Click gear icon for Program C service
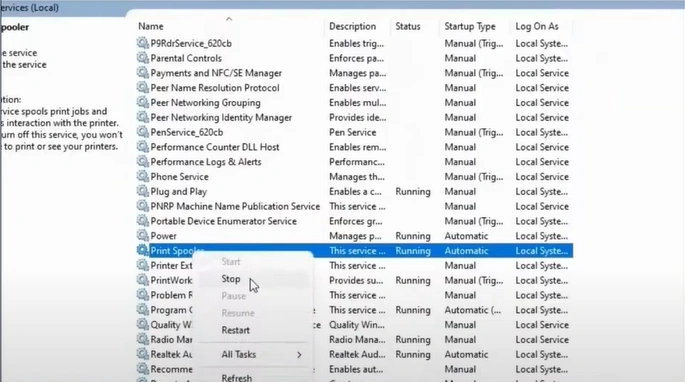The image size is (685, 382). tap(142, 310)
